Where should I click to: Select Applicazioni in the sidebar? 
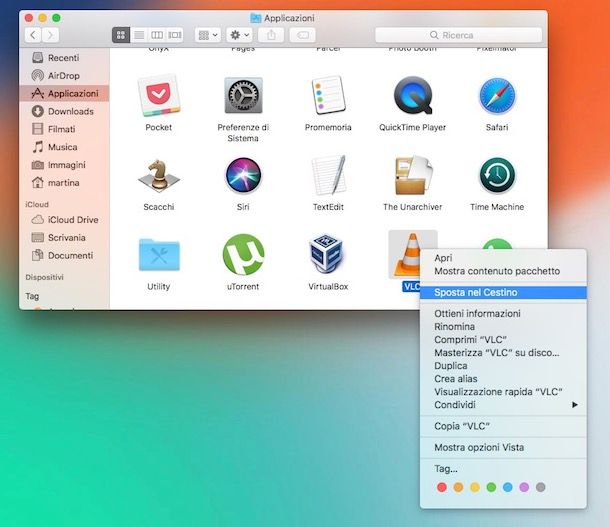click(64, 93)
